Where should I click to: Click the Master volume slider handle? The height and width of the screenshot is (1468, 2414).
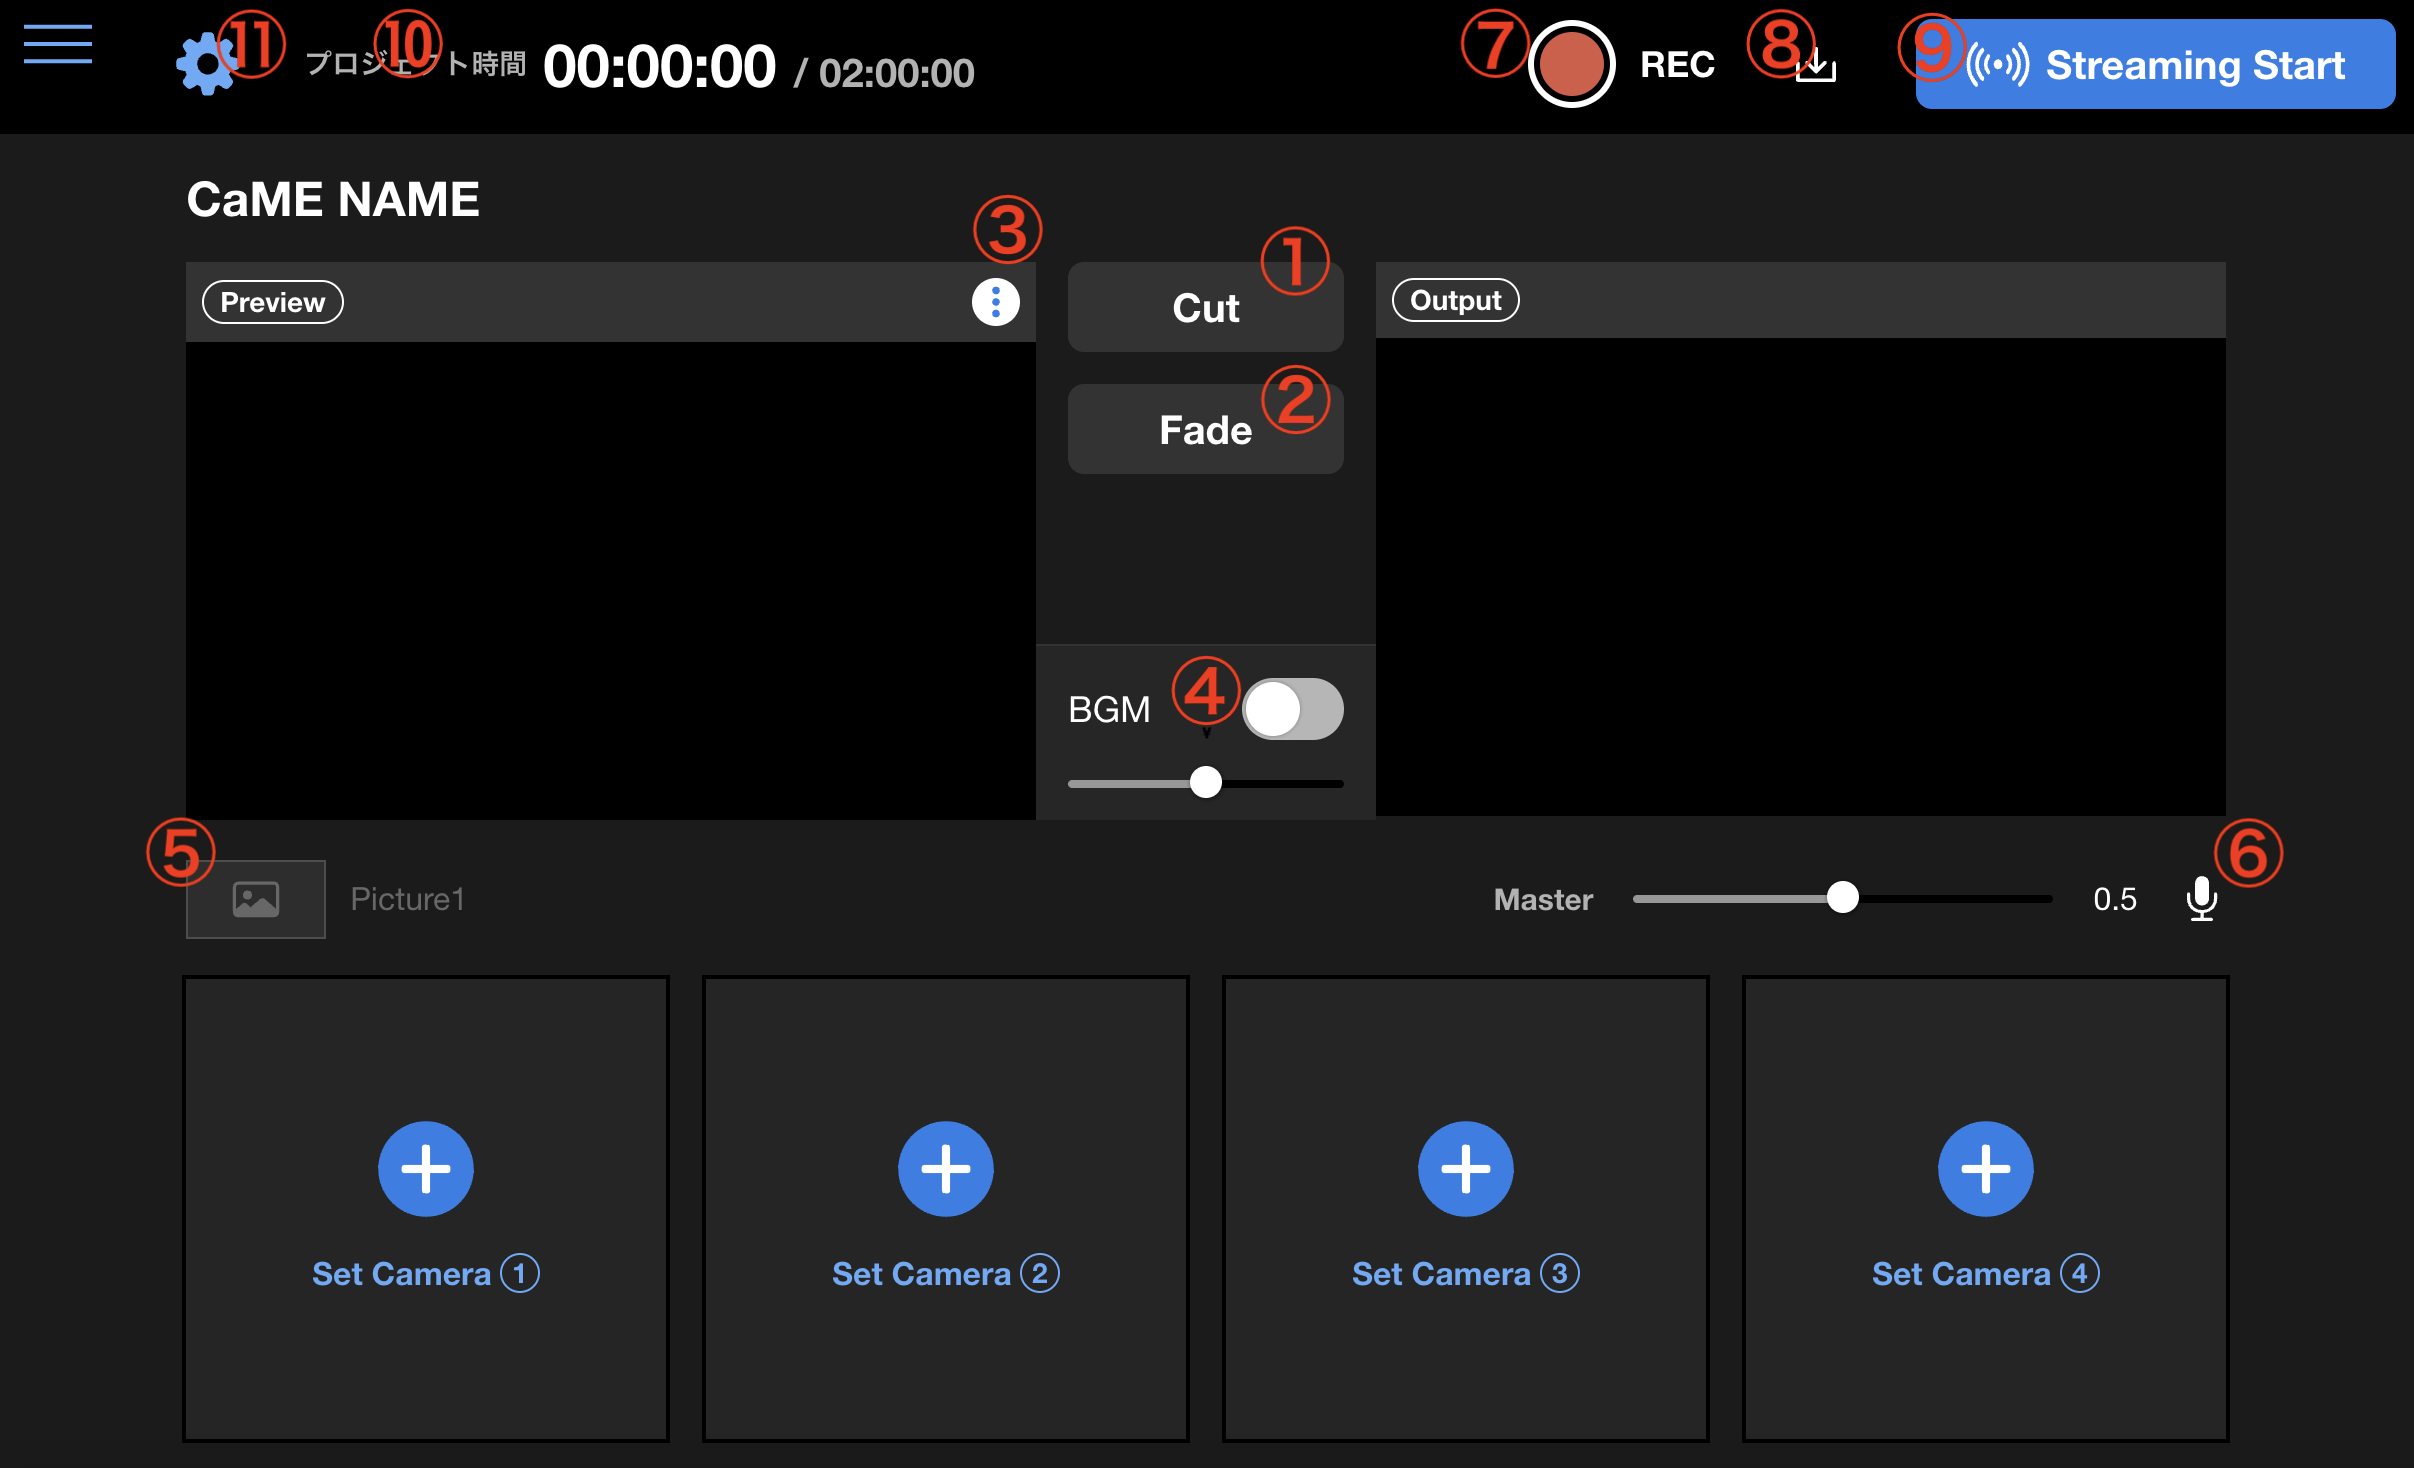point(1842,897)
